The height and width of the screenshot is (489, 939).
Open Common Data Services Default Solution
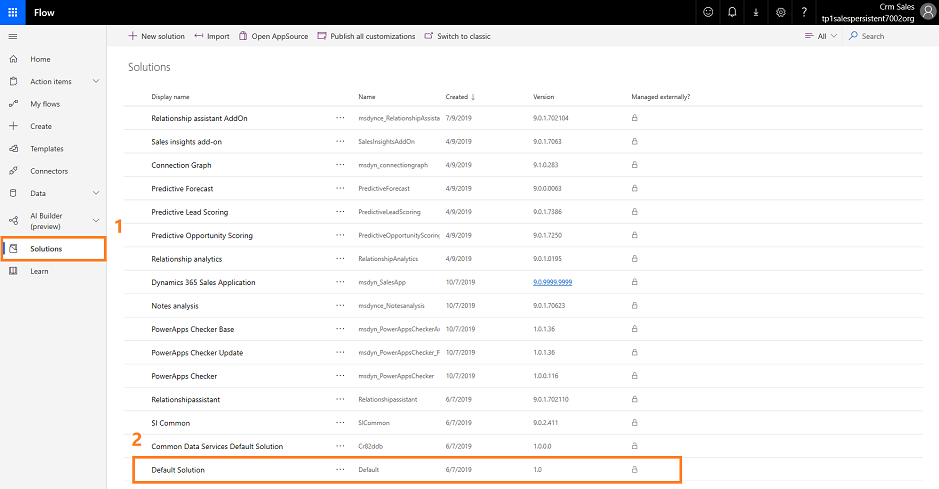[217, 447]
